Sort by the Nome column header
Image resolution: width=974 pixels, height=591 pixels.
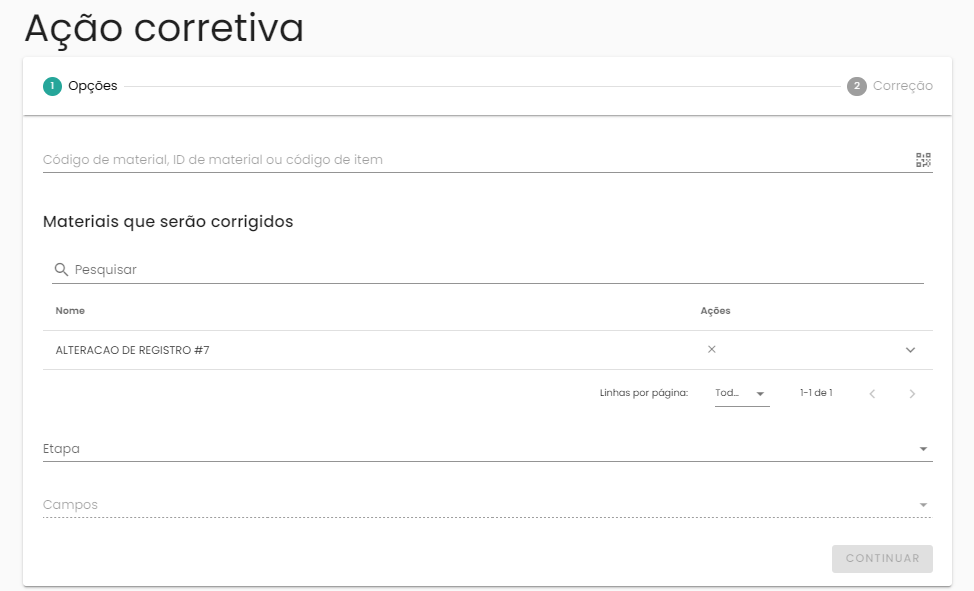(70, 311)
